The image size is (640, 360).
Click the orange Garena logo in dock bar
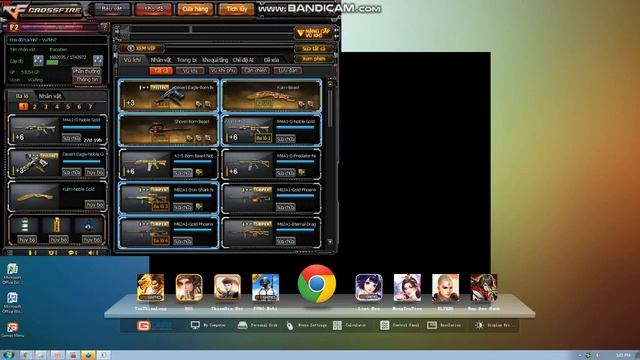144,325
